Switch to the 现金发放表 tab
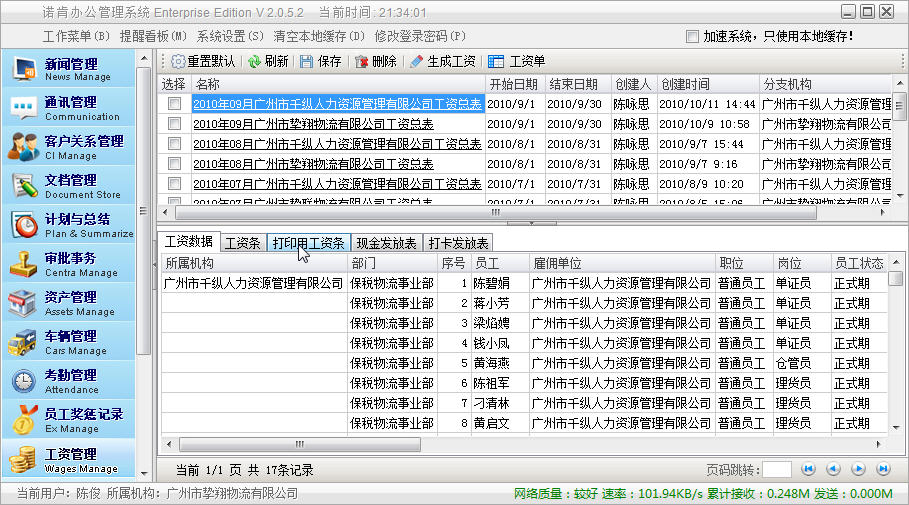 (x=387, y=243)
